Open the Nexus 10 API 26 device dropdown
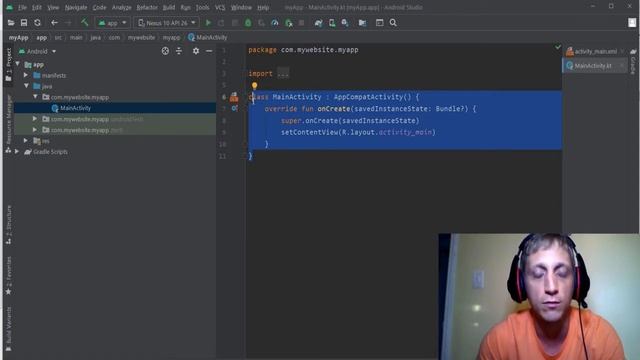 167,23
